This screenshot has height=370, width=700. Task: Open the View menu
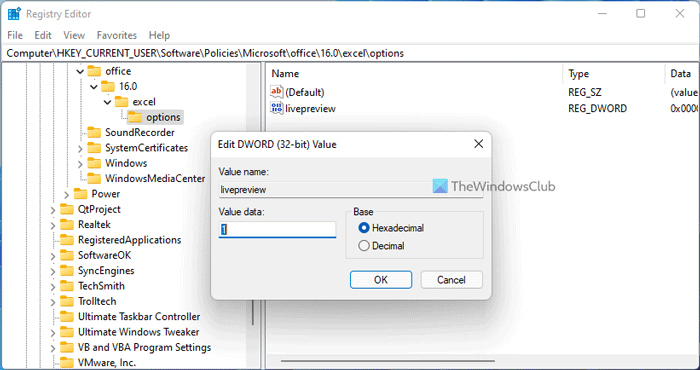(74, 35)
